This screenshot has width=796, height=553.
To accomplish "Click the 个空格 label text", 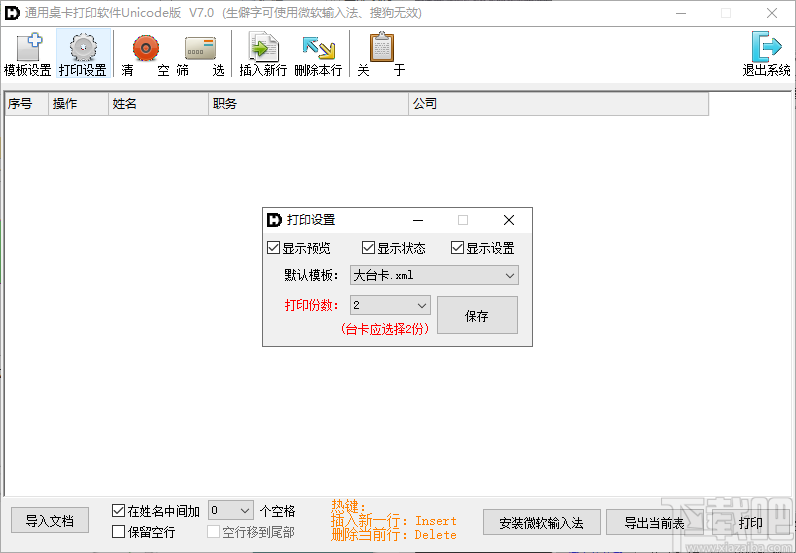I will tap(277, 511).
